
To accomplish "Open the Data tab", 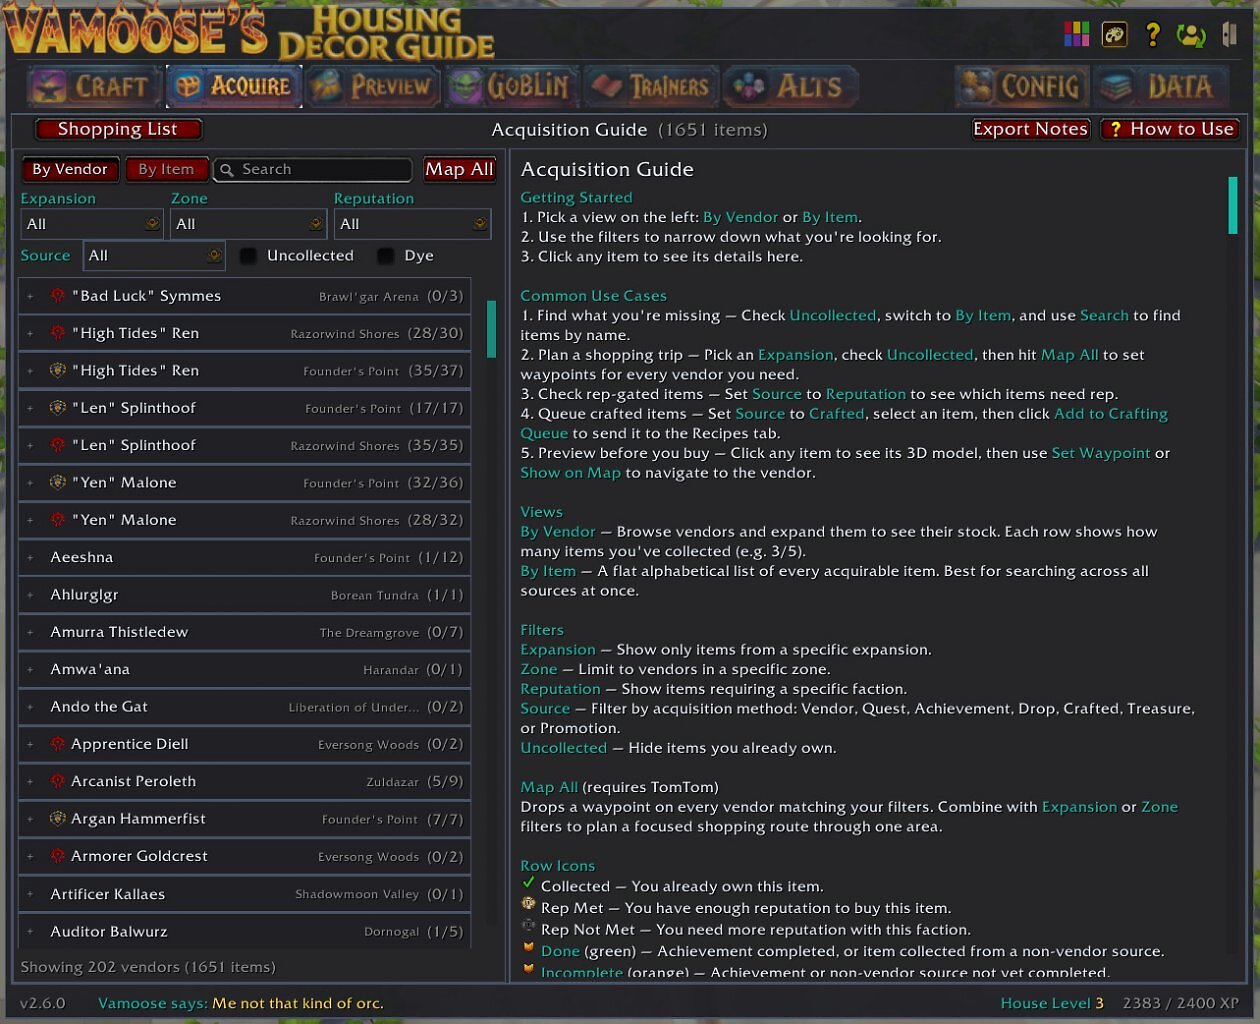I will click(1161, 87).
